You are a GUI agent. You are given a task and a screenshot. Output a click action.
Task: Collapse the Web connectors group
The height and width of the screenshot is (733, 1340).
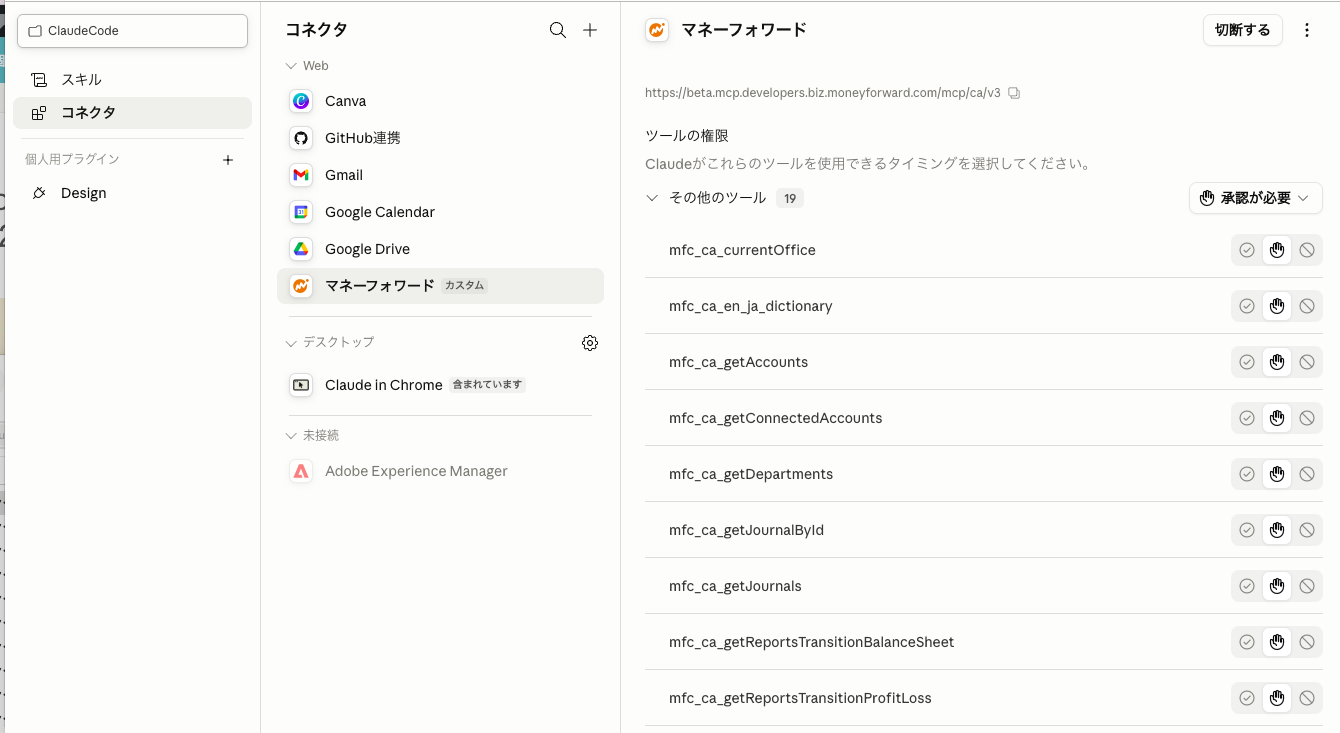(x=291, y=66)
